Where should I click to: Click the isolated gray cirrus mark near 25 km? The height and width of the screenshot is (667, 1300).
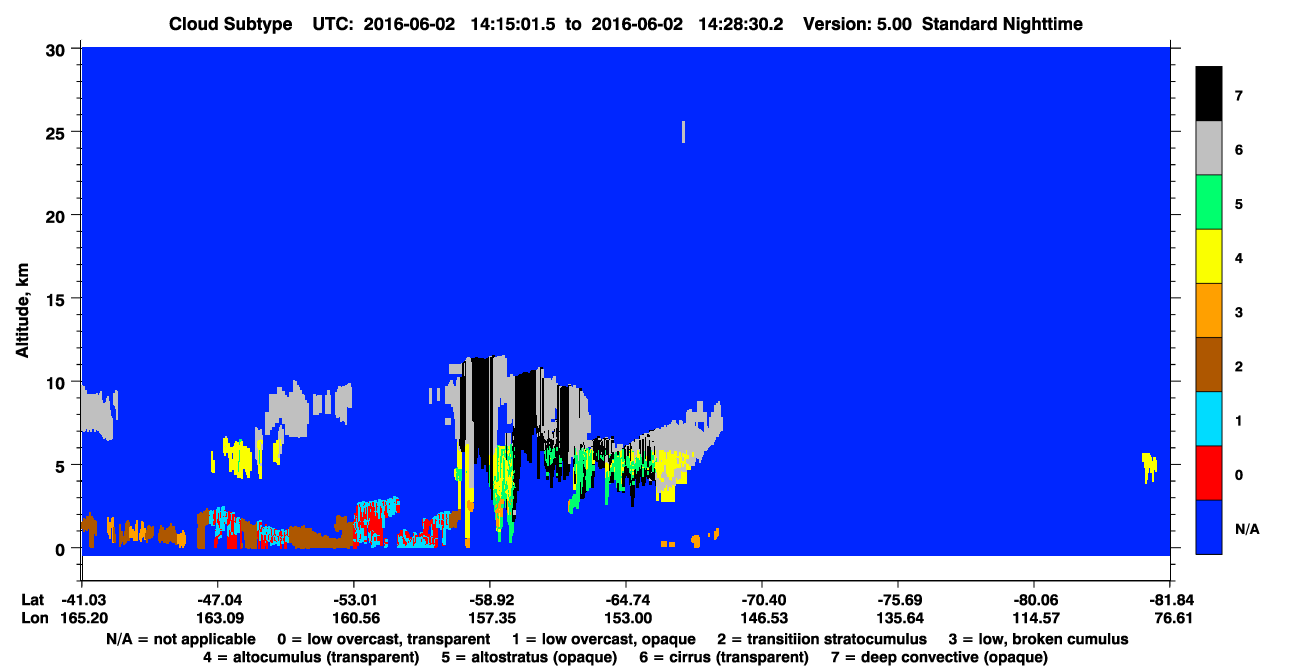pos(684,132)
